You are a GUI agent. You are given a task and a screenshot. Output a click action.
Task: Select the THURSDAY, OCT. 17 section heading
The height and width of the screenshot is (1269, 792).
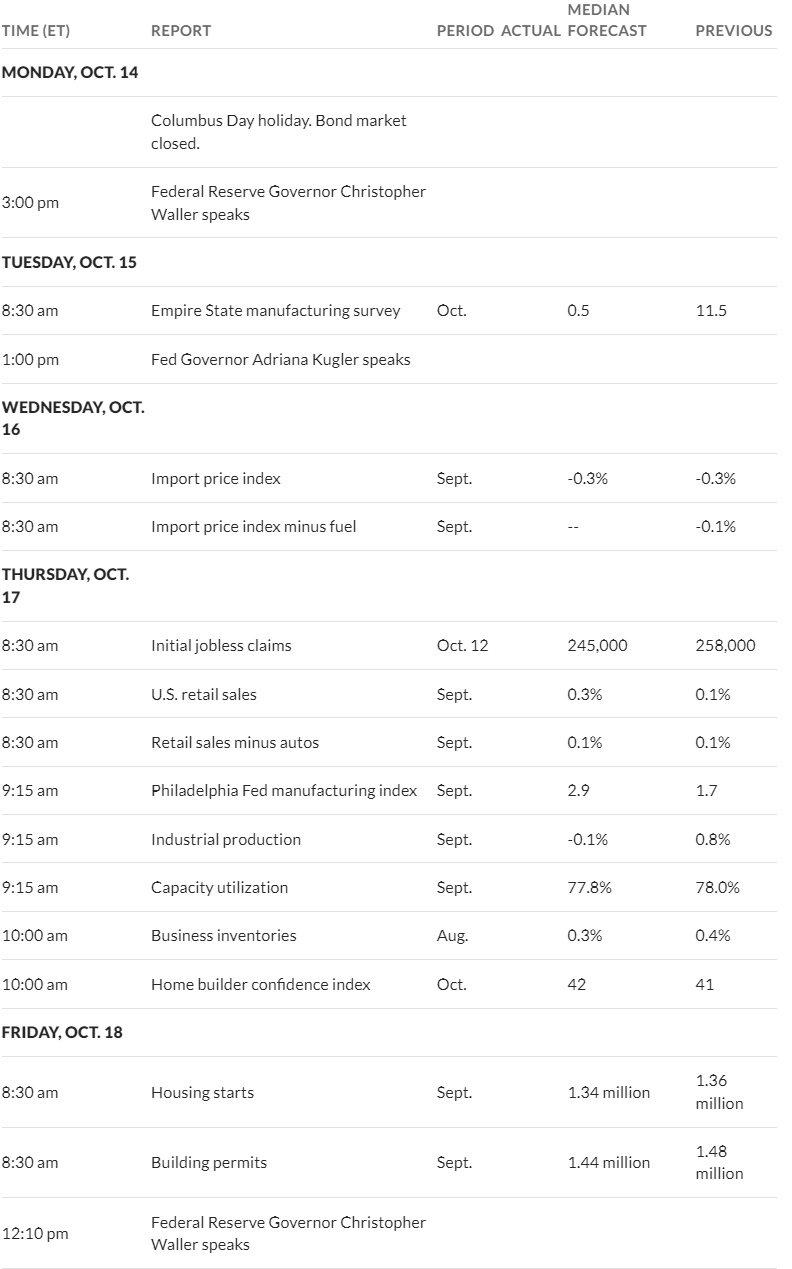coord(66,586)
